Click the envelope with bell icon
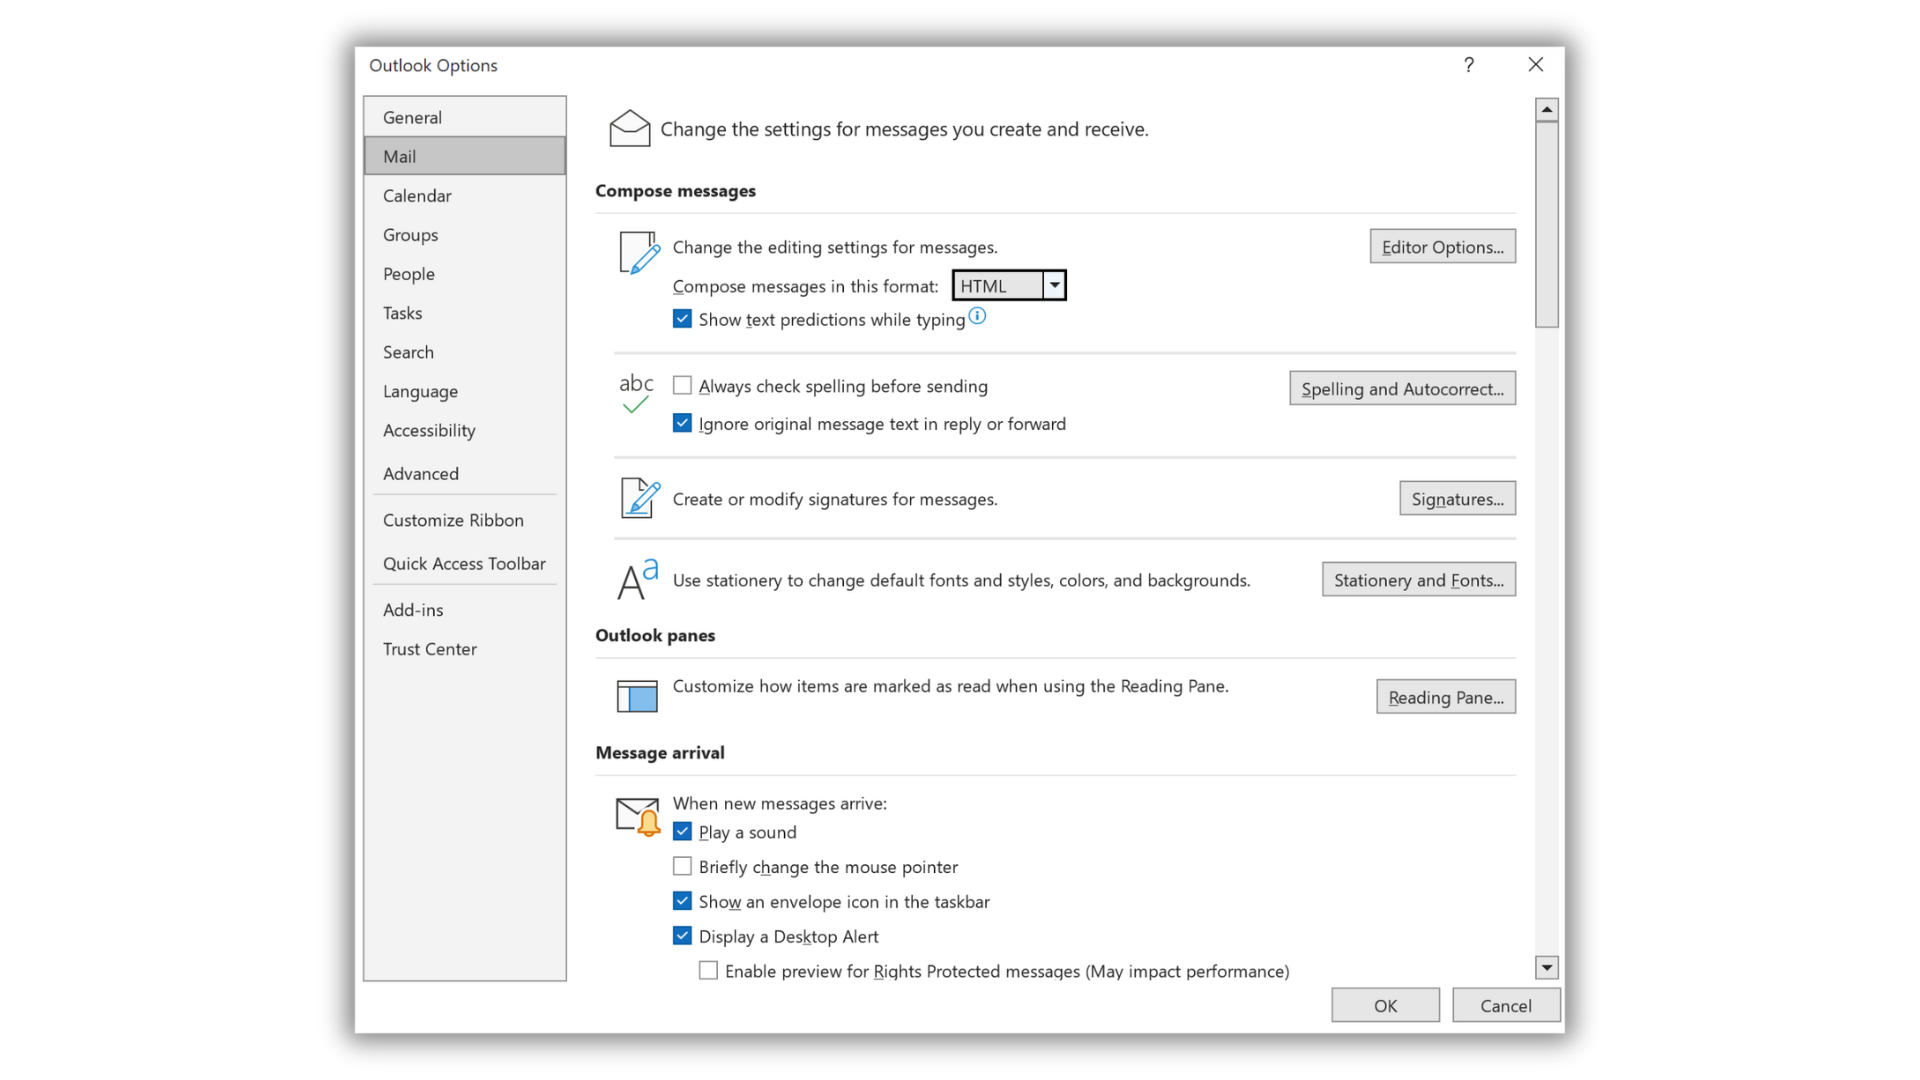This screenshot has height=1080, width=1920. [638, 816]
